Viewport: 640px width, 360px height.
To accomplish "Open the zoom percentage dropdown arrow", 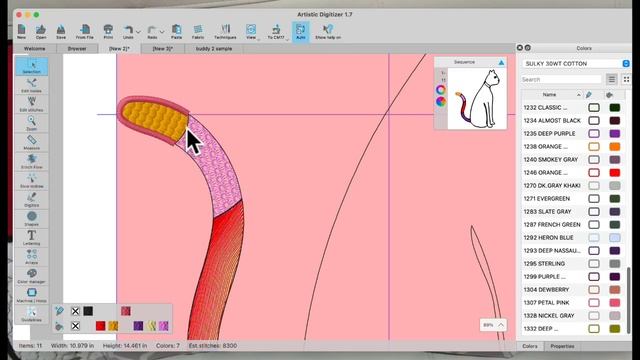I will [501, 325].
